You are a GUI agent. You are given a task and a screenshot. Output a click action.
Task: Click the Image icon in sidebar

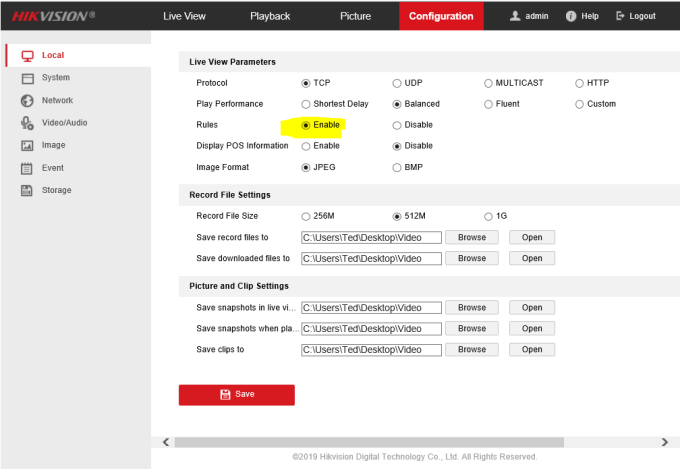click(28, 145)
